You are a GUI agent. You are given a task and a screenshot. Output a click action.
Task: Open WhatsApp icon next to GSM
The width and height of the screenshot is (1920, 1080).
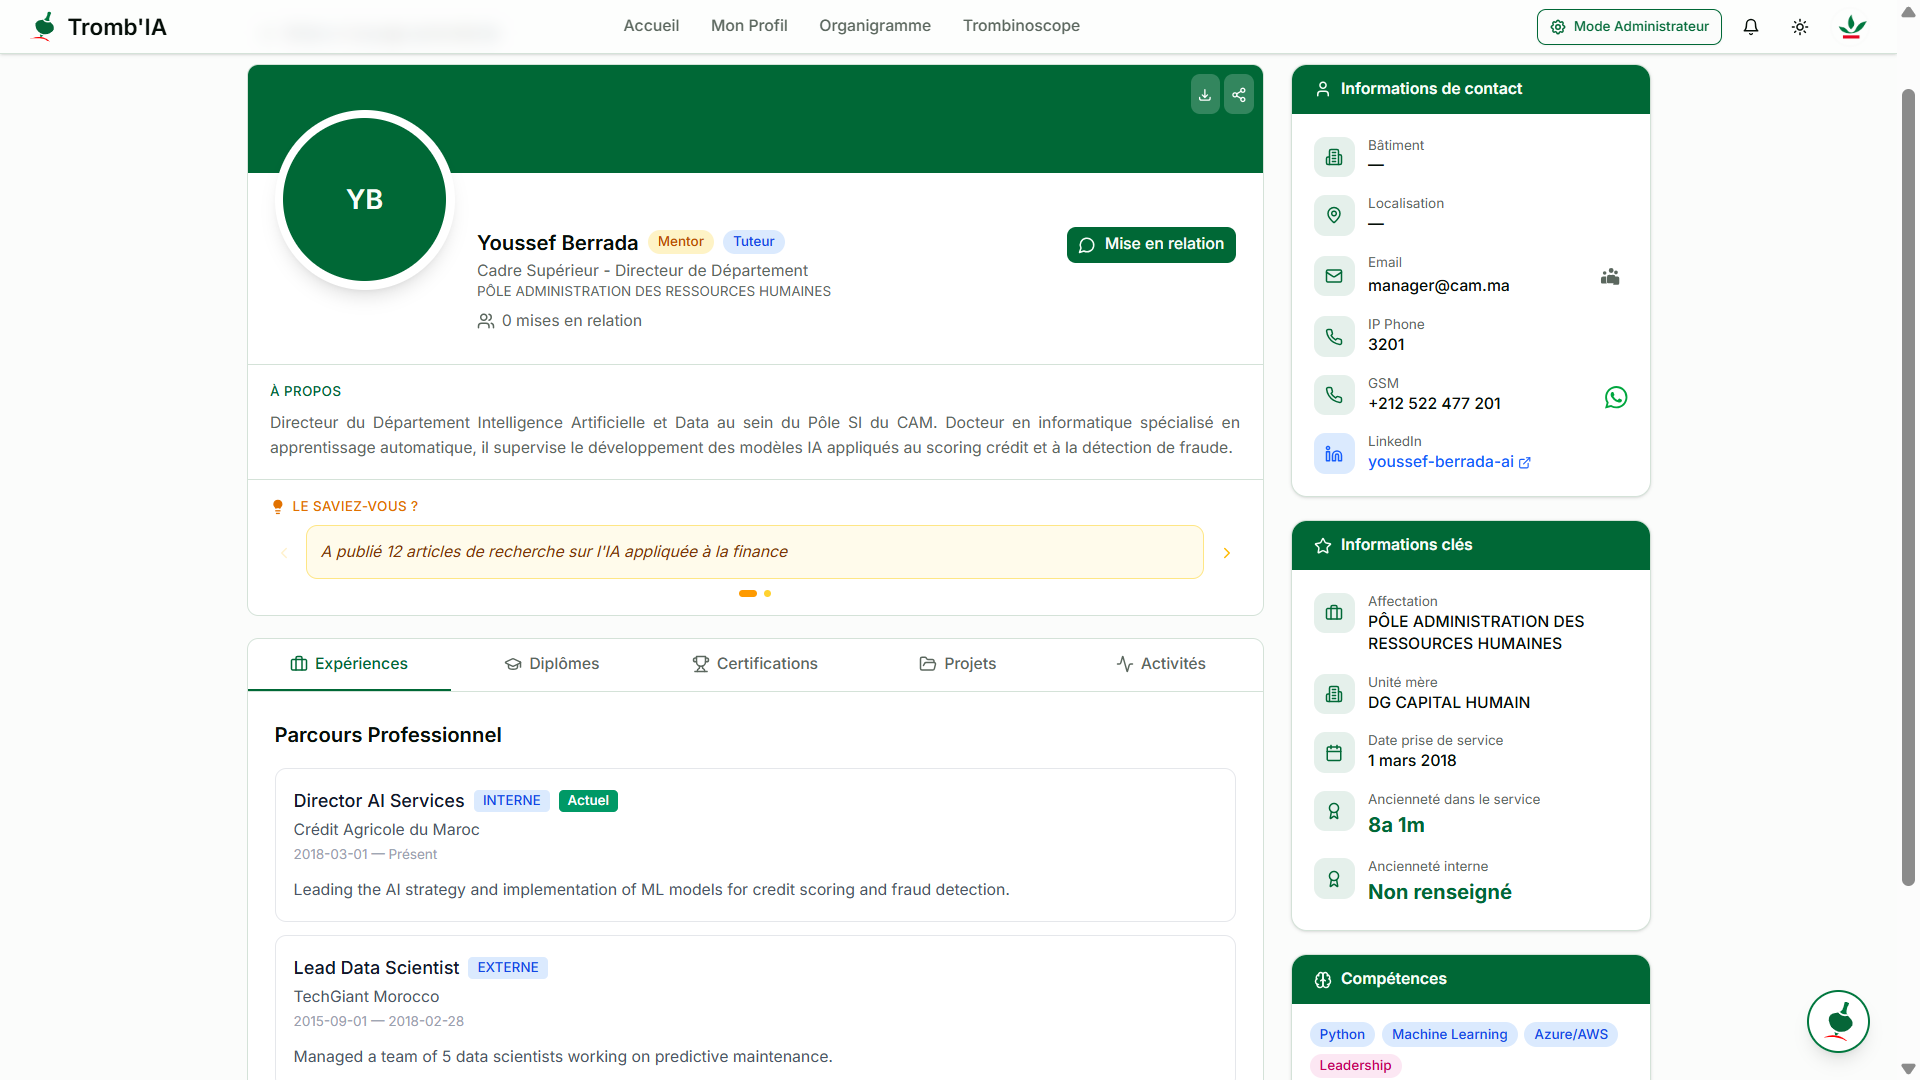1616,397
